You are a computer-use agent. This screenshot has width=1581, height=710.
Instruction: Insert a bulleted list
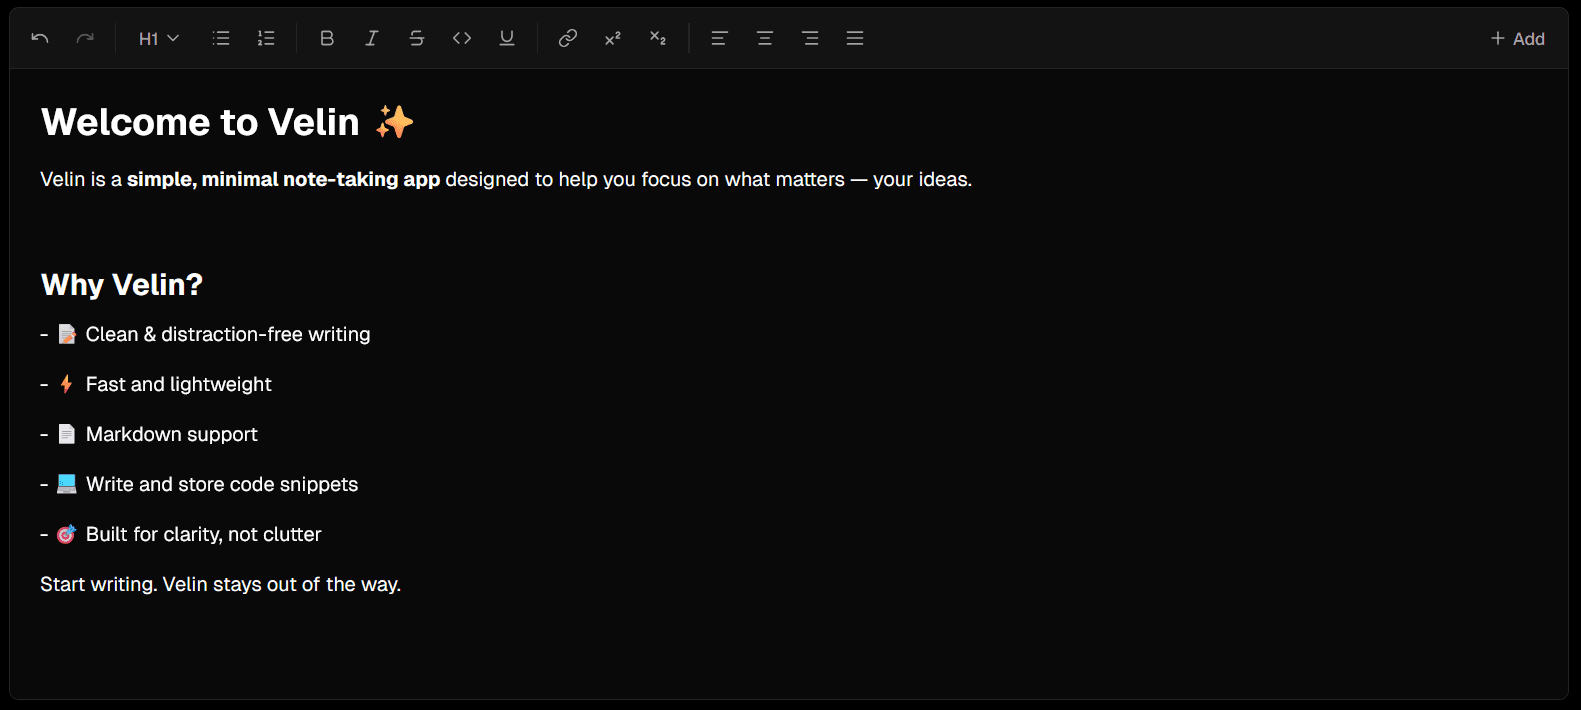tap(221, 38)
